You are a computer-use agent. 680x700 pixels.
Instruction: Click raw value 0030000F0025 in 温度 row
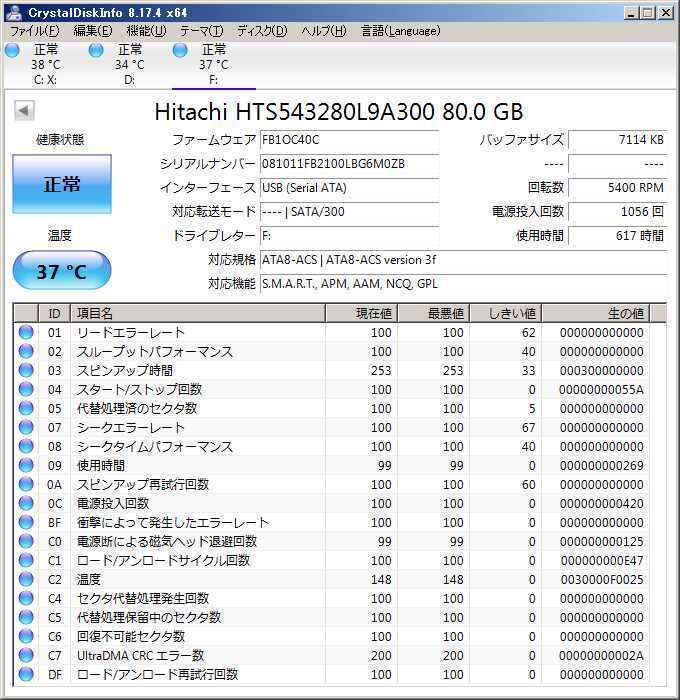(x=601, y=579)
